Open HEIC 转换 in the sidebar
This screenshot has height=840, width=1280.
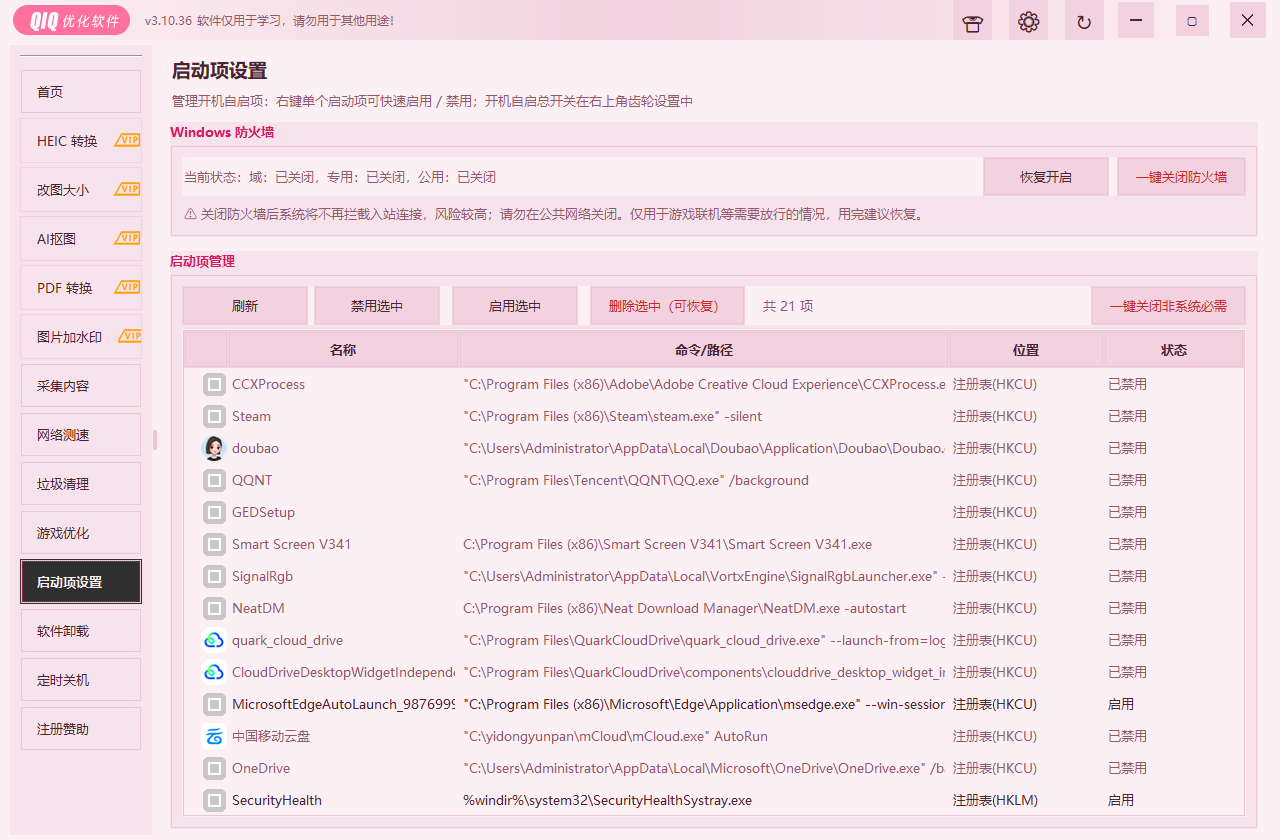81,141
